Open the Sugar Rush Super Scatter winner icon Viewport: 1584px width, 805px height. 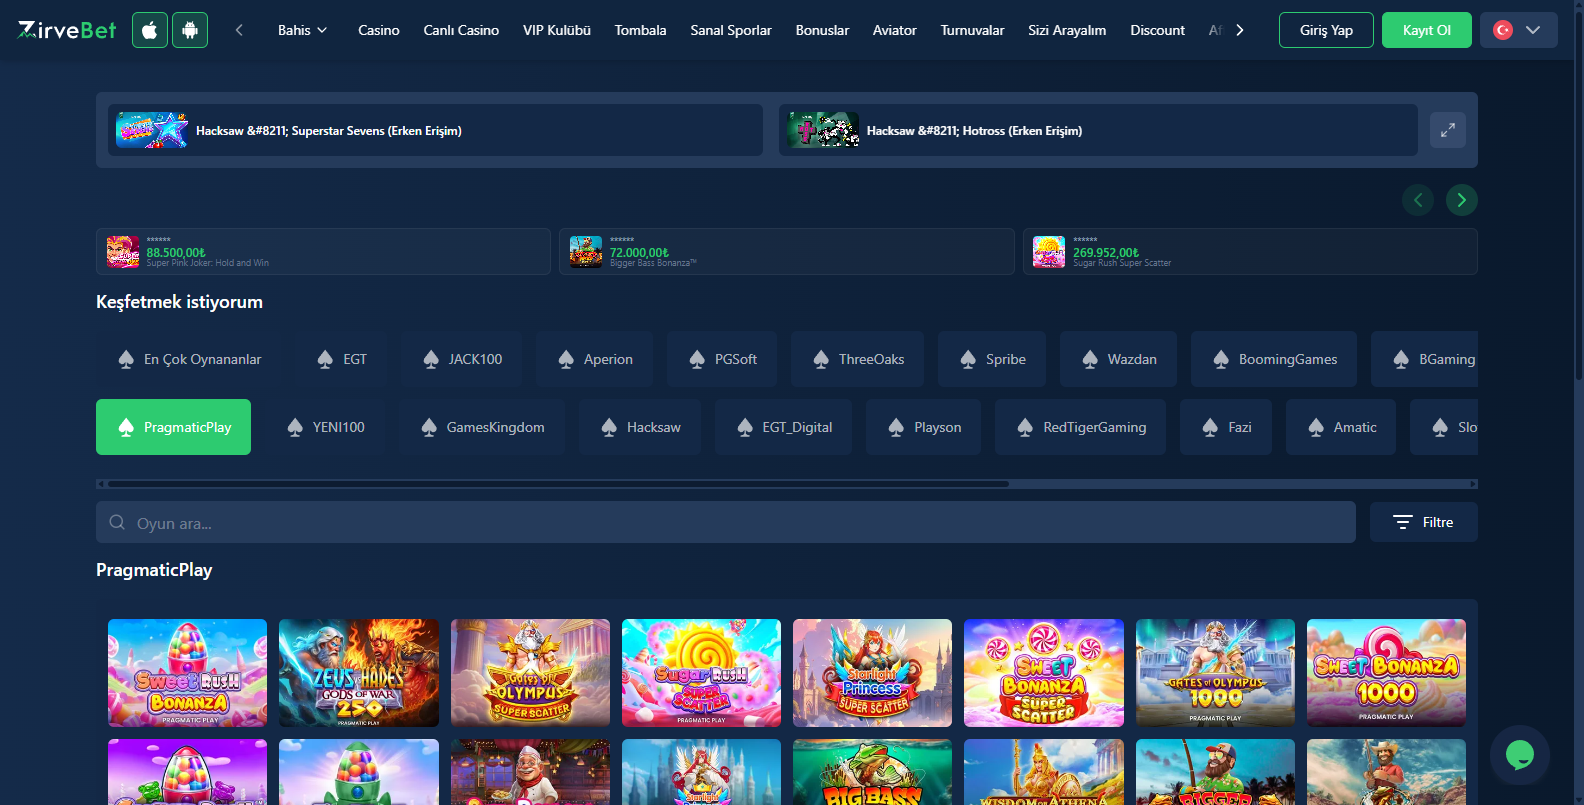click(1049, 252)
